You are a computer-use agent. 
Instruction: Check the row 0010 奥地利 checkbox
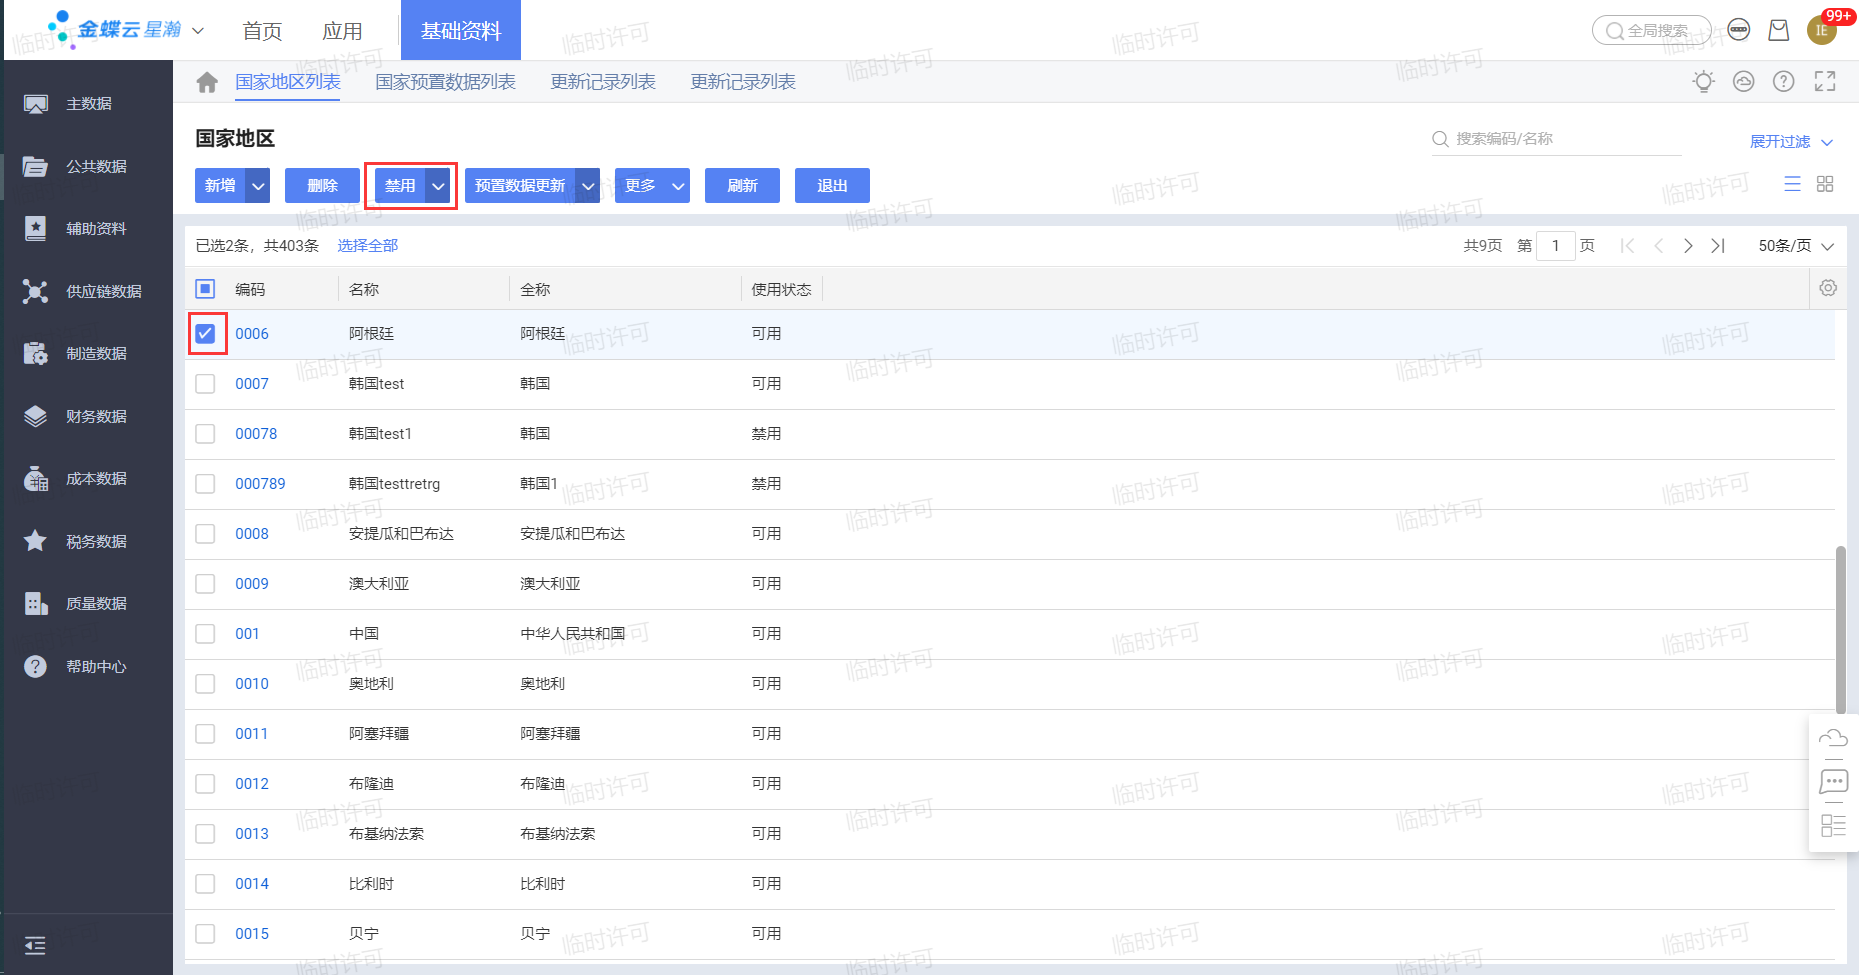coord(205,684)
